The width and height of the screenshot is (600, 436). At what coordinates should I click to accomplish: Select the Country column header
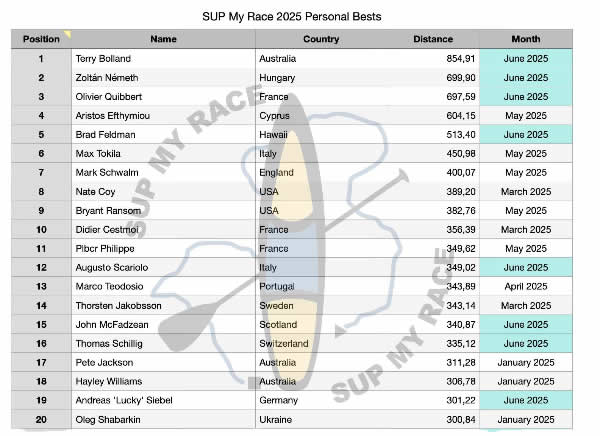coord(320,40)
